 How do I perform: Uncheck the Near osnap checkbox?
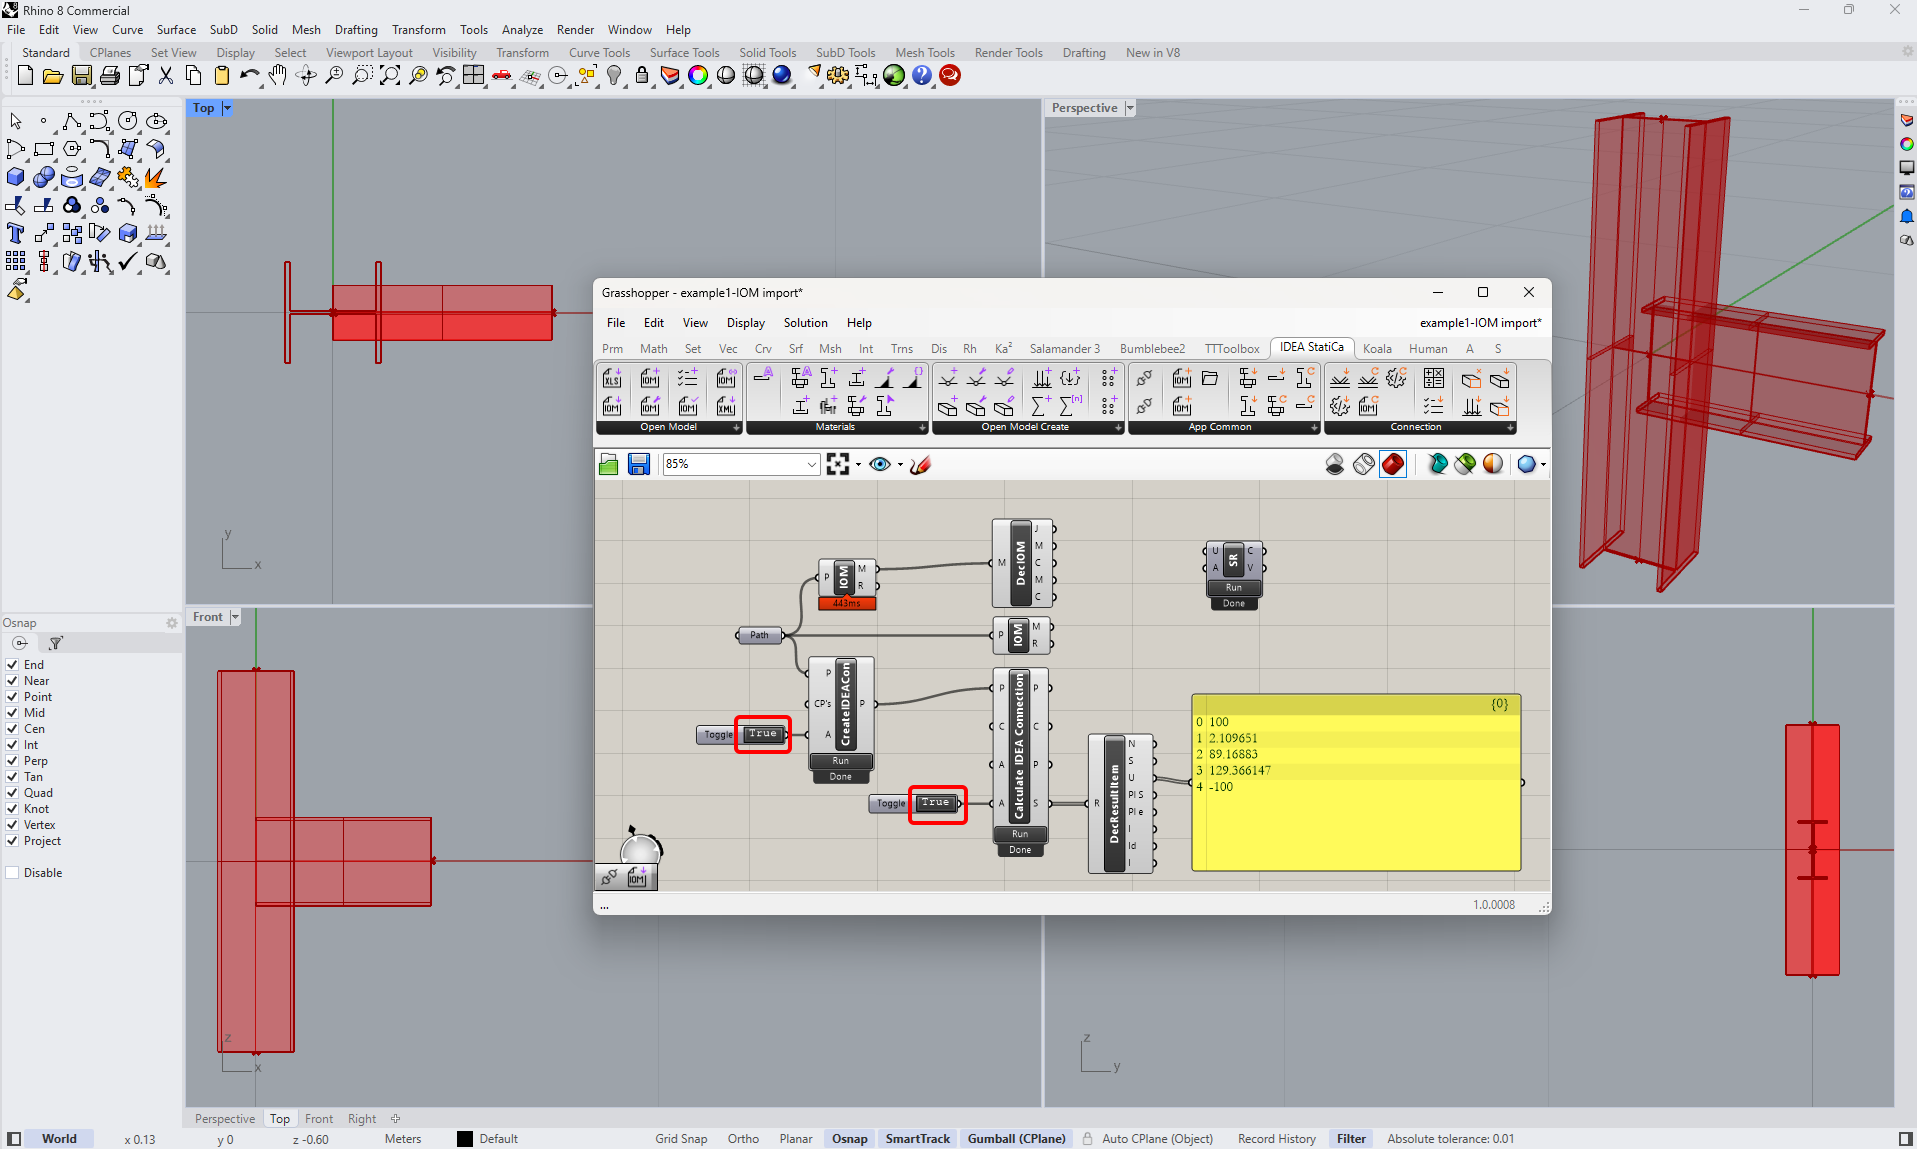pyautogui.click(x=11, y=681)
